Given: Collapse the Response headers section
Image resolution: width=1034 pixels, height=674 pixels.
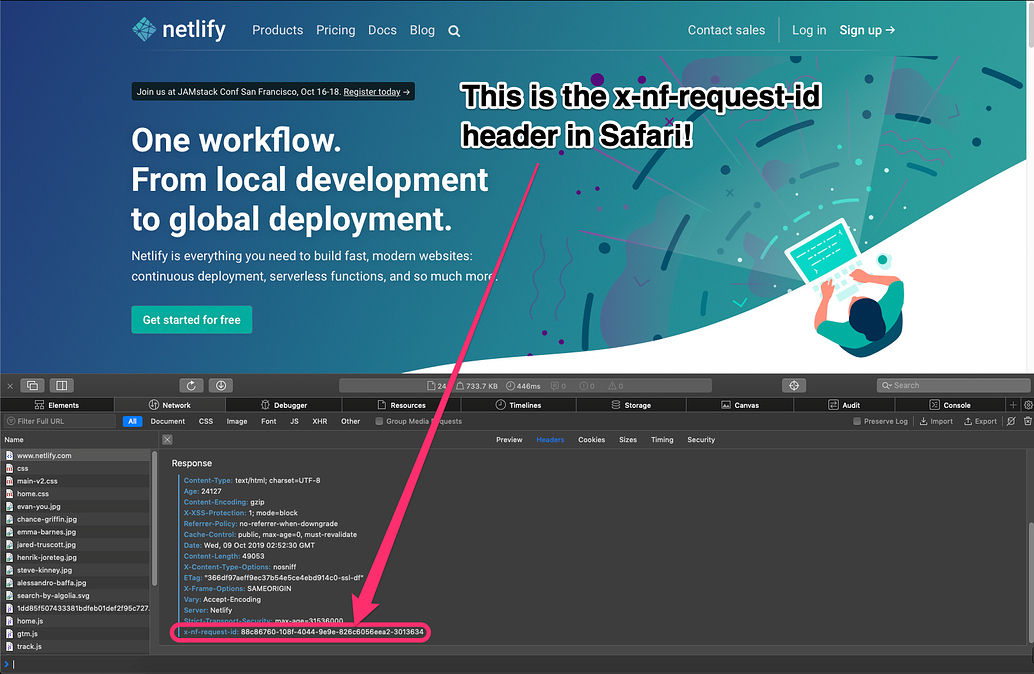Looking at the screenshot, I should 193,463.
